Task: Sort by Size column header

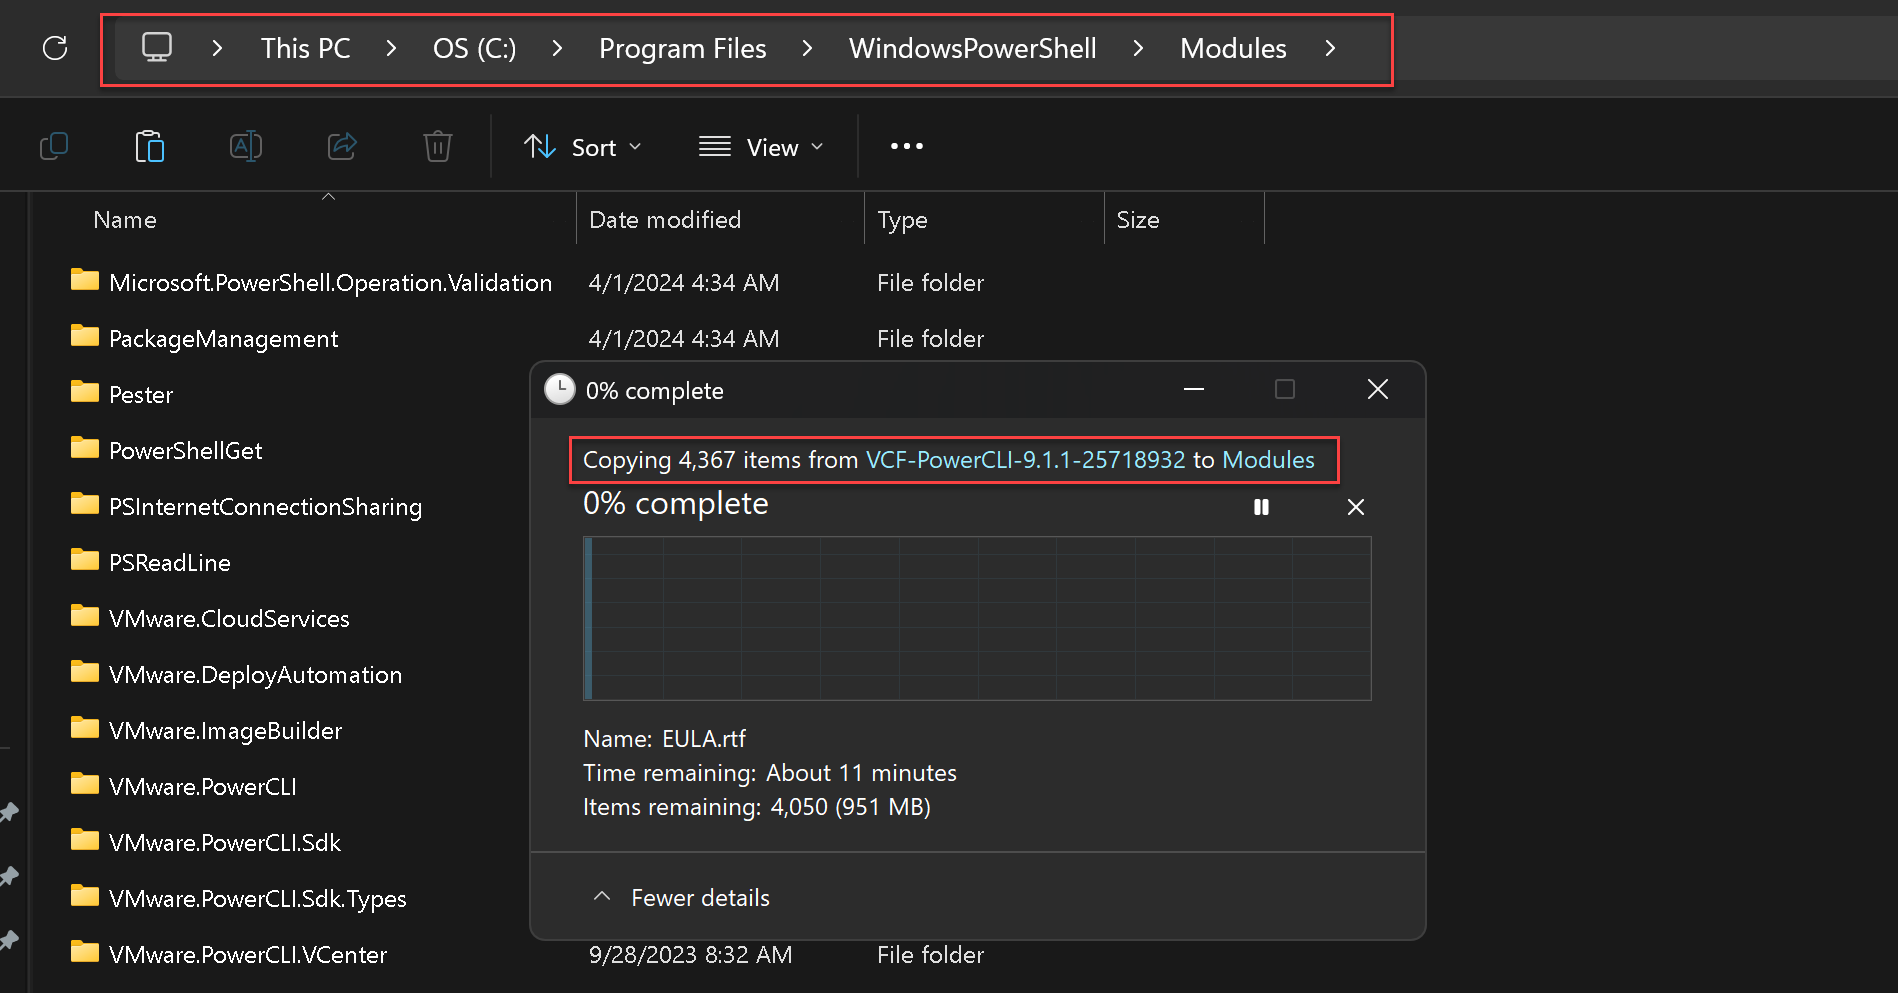Action: (x=1138, y=220)
